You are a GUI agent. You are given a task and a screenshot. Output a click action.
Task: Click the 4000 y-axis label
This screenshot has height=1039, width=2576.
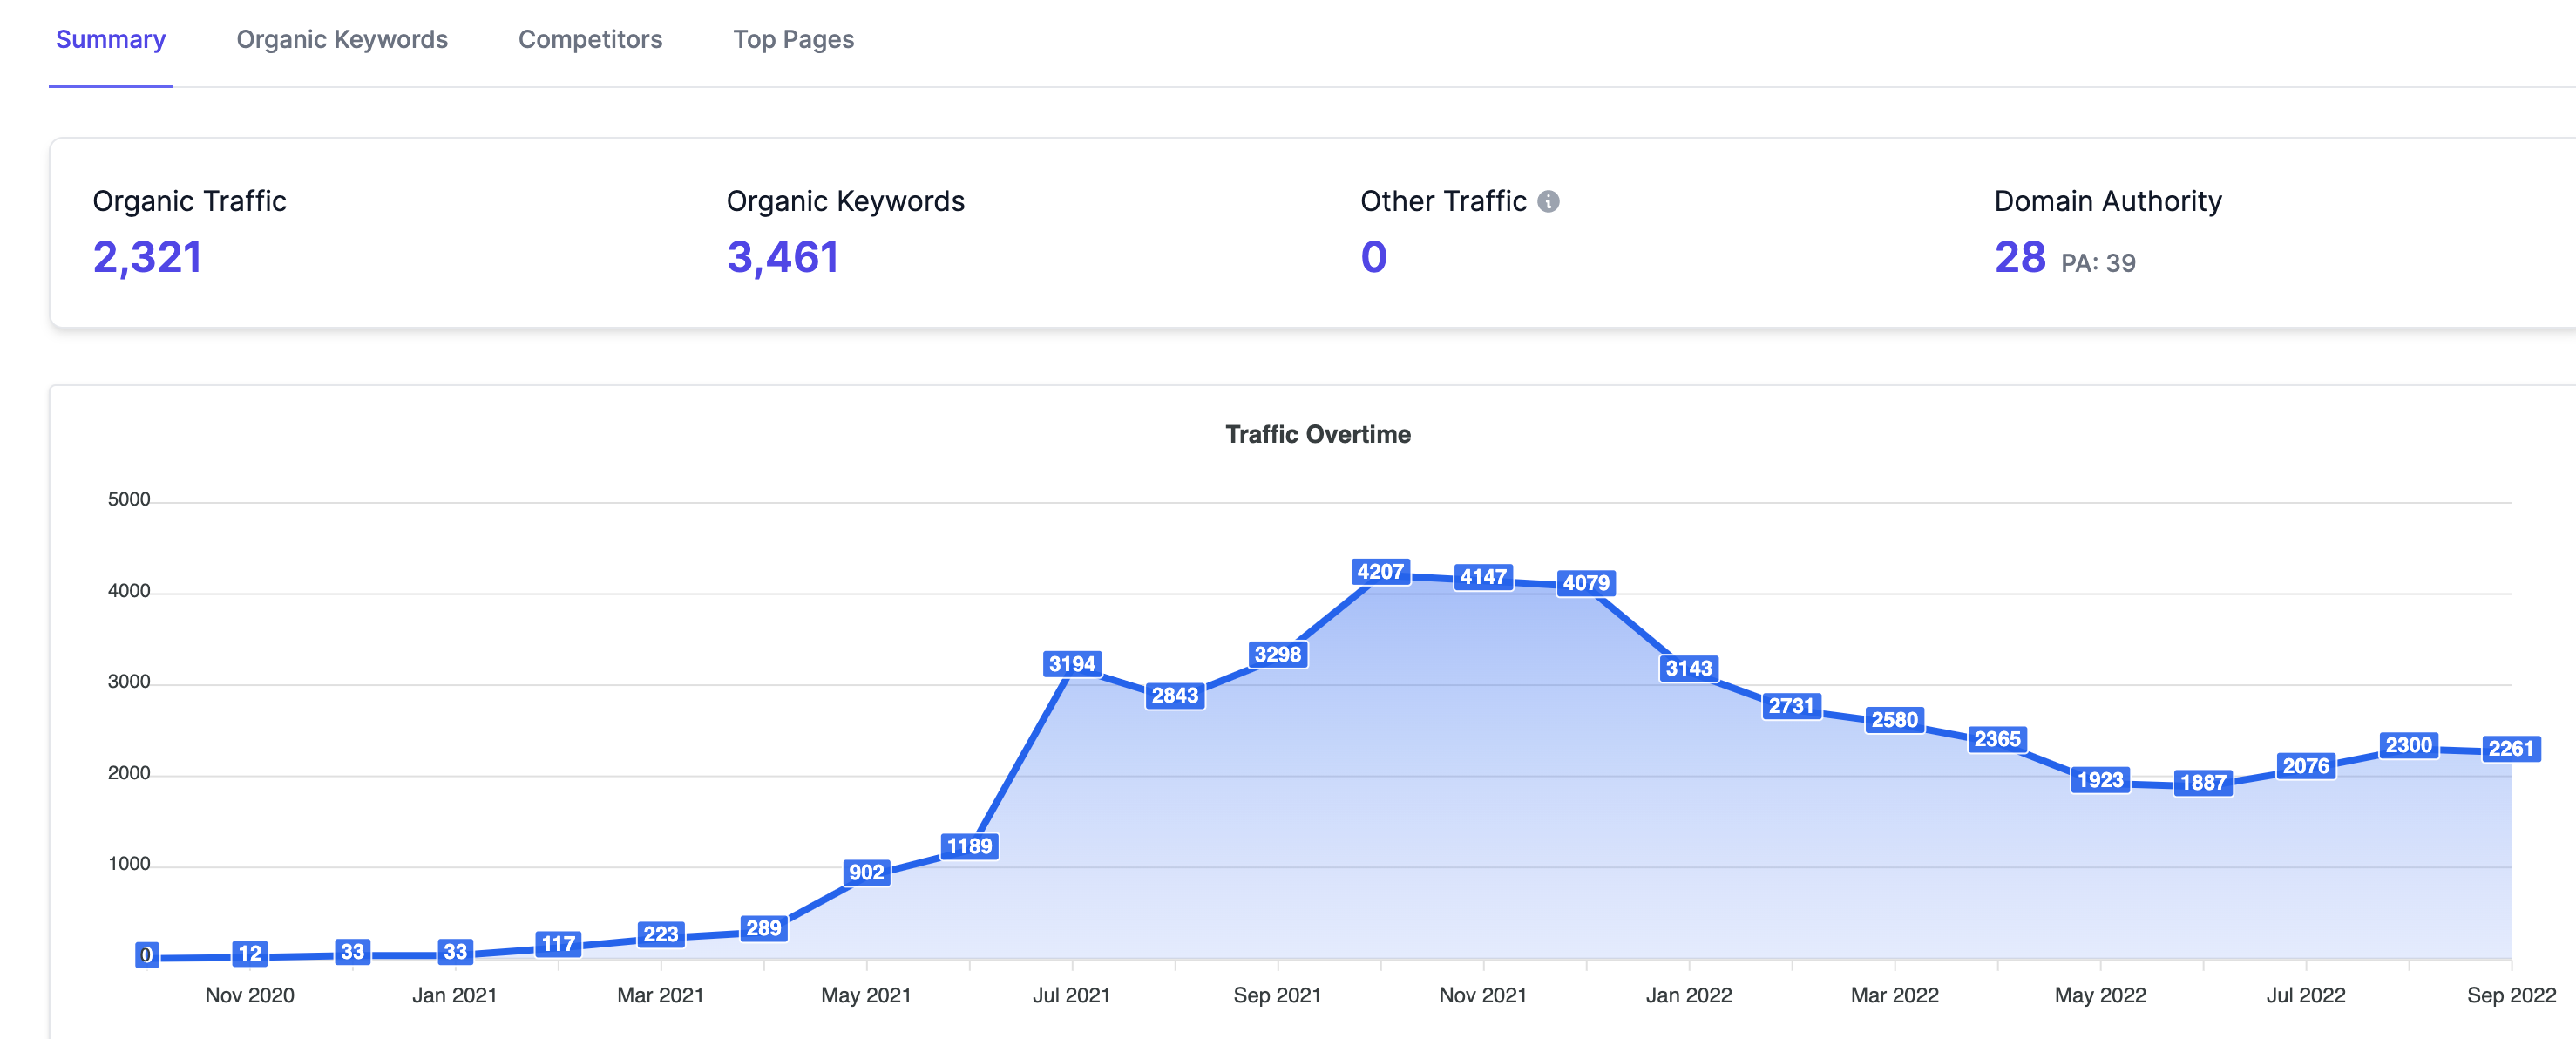pos(129,591)
